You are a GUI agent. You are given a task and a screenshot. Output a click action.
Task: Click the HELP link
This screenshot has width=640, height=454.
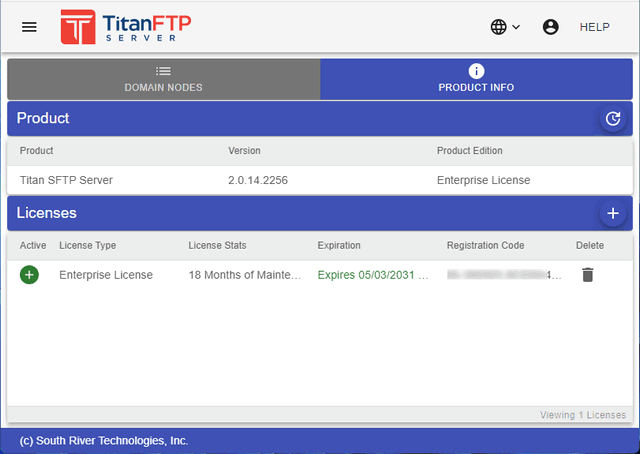[594, 27]
